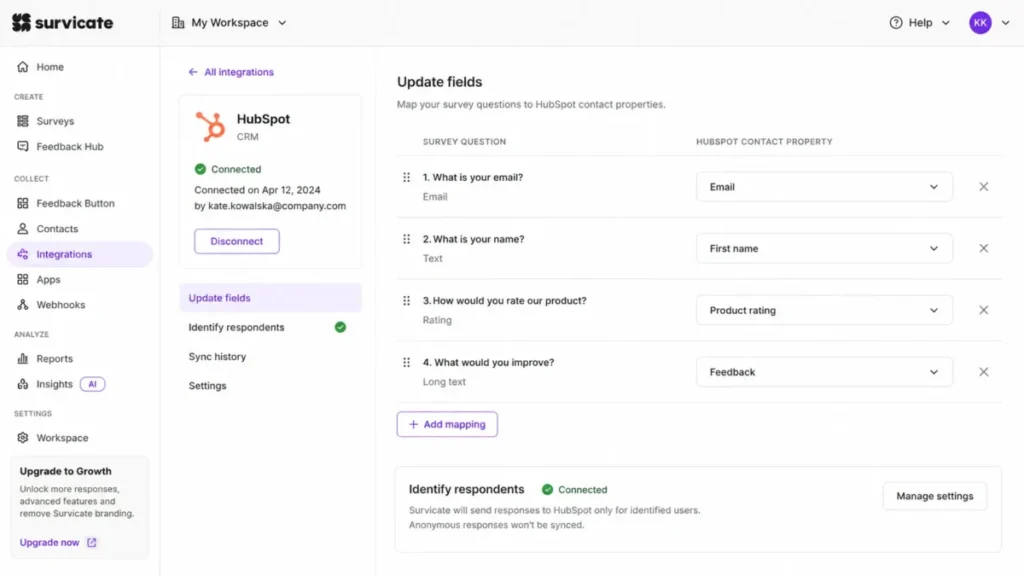The width and height of the screenshot is (1024, 576).
Task: Click the 'HUBSPOT CONTACT PROPERTY' column header
Action: [764, 142]
